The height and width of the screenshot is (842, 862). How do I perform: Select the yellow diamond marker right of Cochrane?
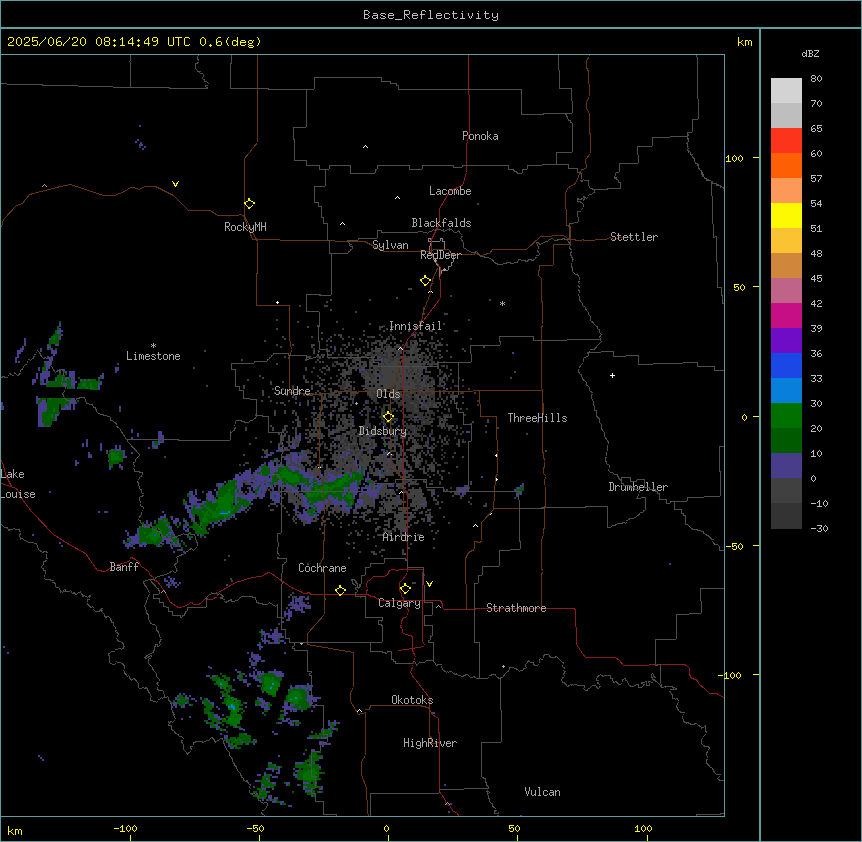coord(340,590)
